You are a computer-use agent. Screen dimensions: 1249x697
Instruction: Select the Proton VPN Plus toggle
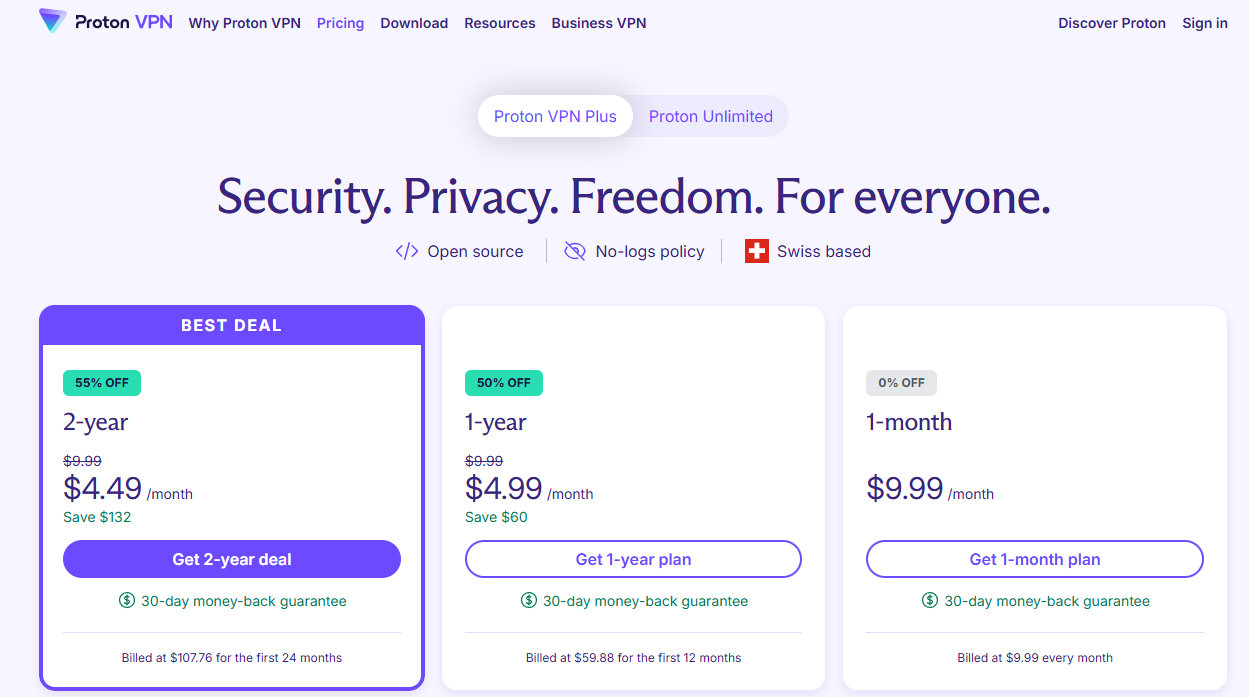tap(554, 115)
